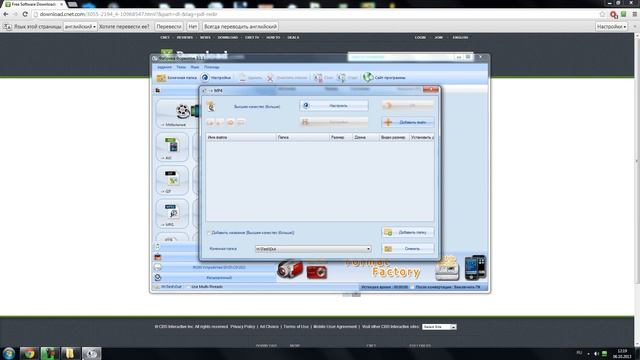This screenshot has height=360, width=640.
Task: Open 'DOWNLOAD' in the CNET navigation
Action: pos(227,38)
